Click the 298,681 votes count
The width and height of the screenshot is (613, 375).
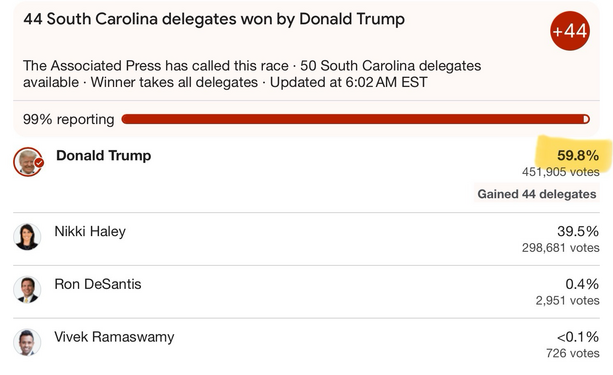tap(561, 248)
